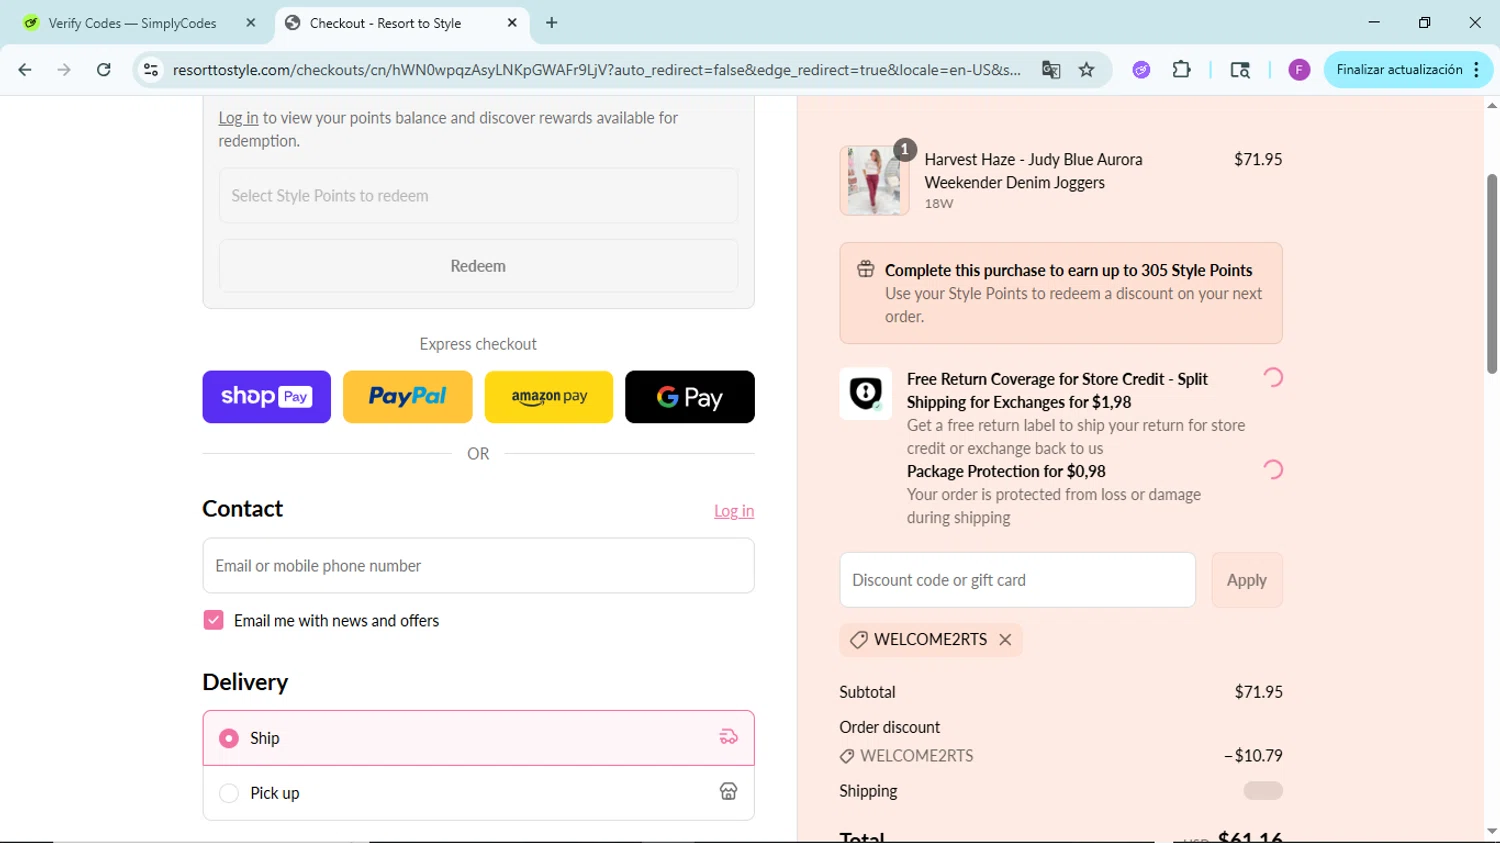Pay with Shop Pay
The image size is (1500, 843).
click(x=266, y=397)
